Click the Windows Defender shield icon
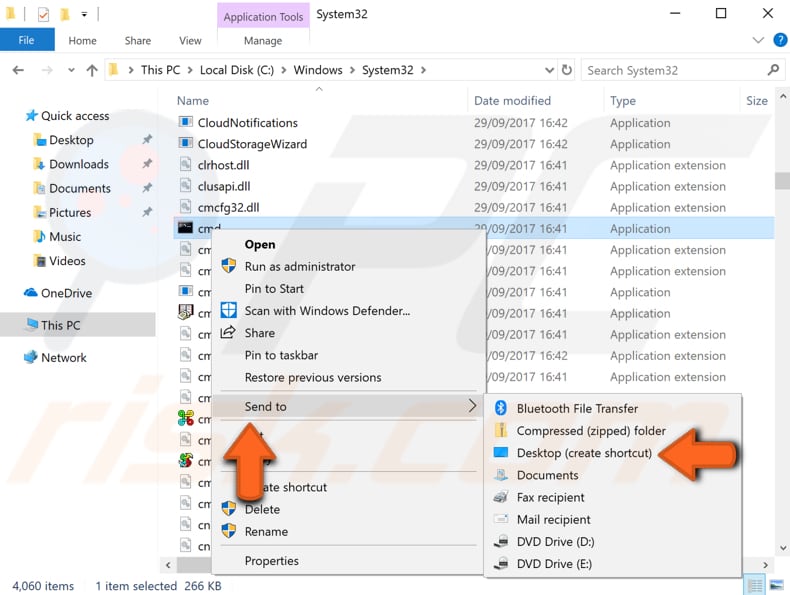This screenshot has width=790, height=595. [x=229, y=310]
